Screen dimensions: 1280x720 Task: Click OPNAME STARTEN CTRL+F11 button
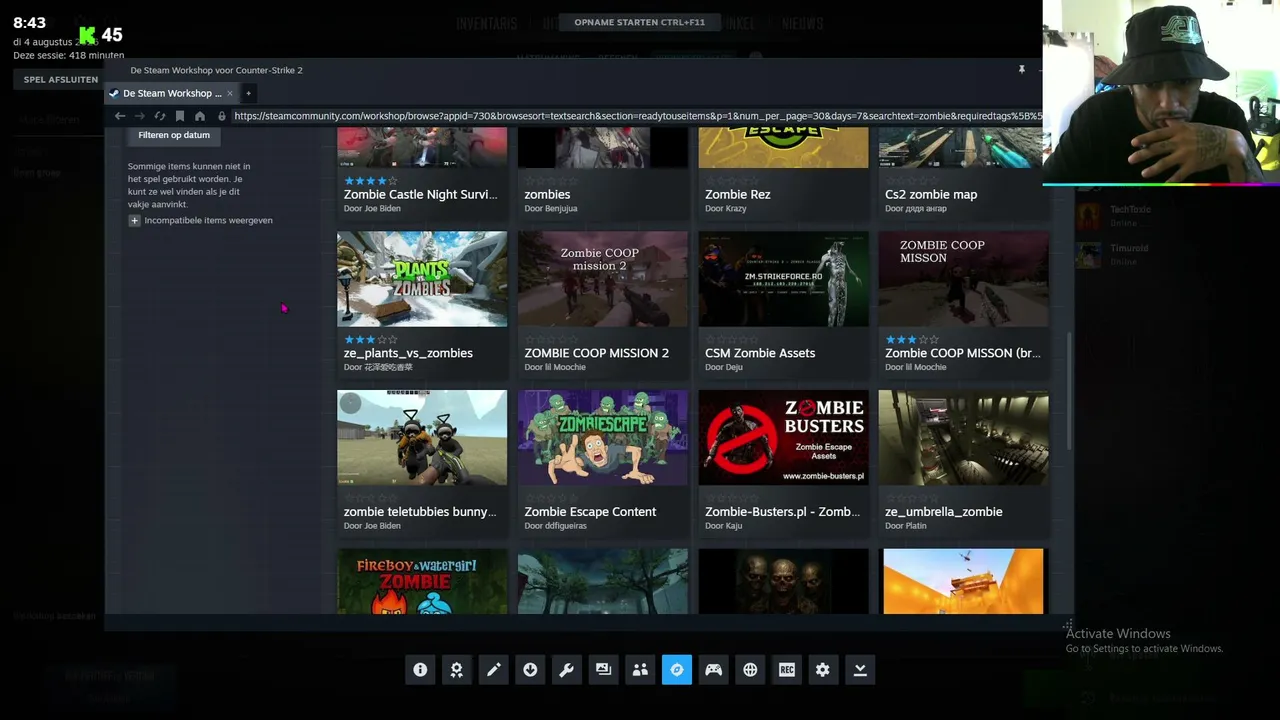coord(640,22)
